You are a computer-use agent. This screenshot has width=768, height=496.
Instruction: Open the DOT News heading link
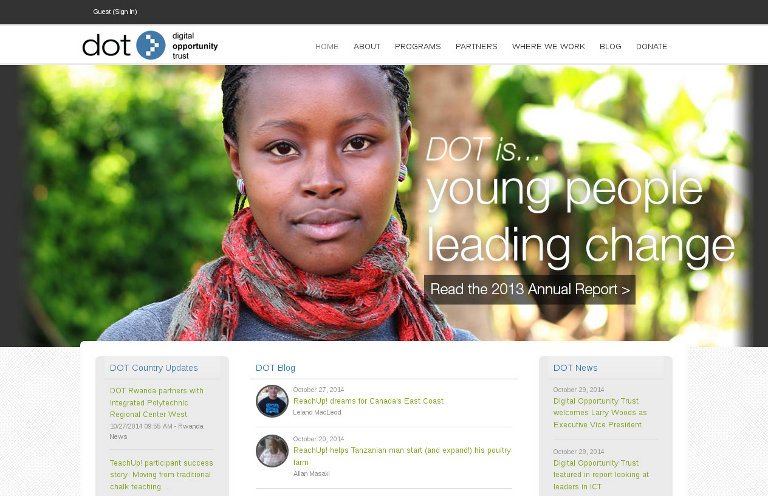576,368
